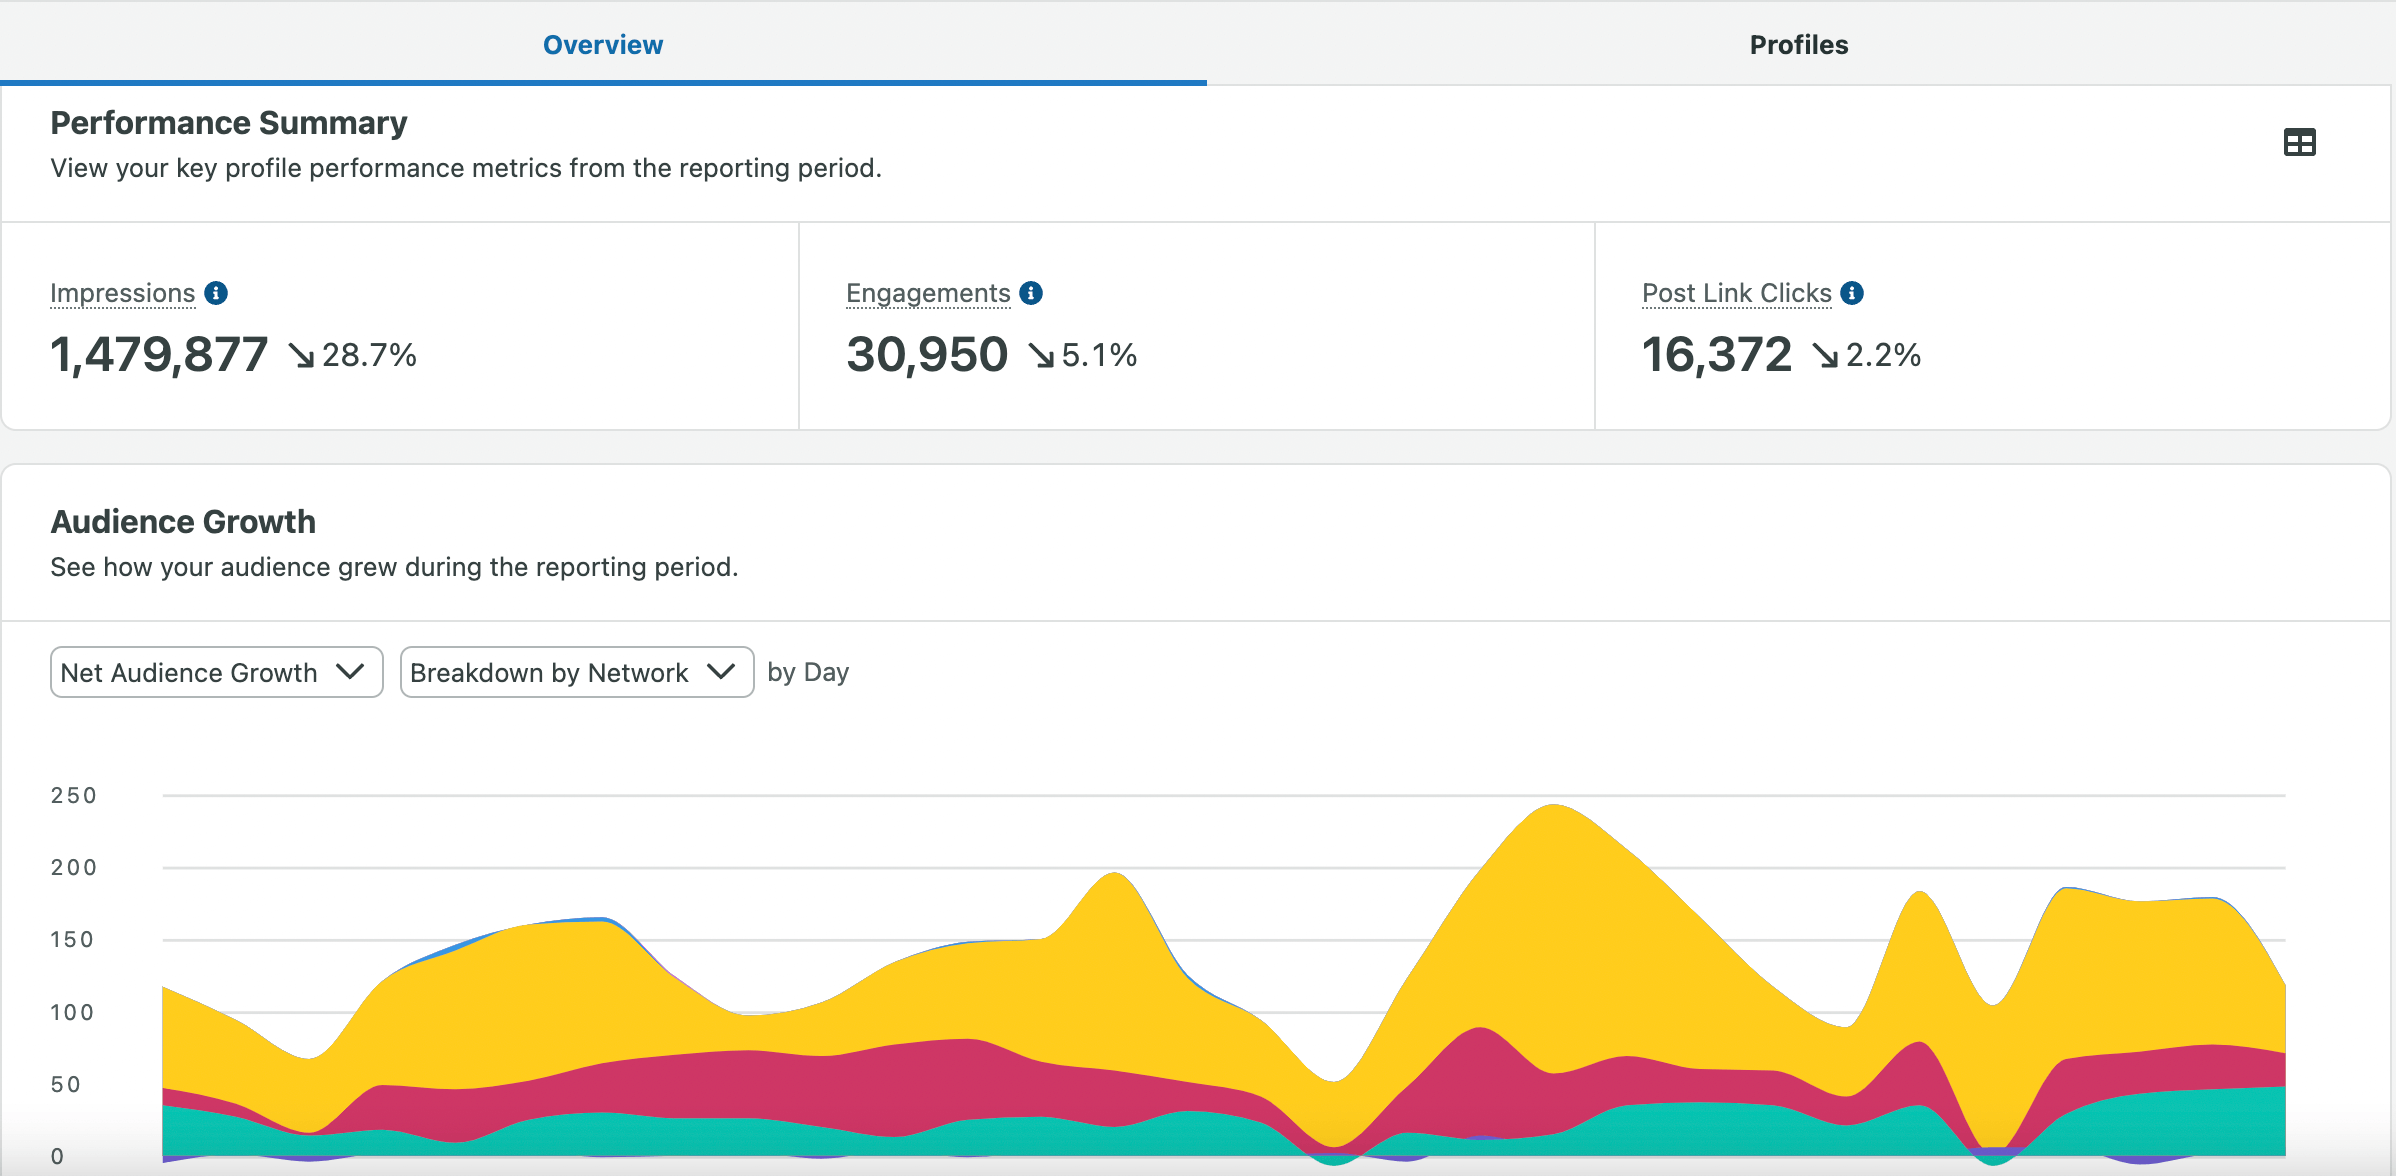
Task: Open the Breakdown by Network dropdown
Action: [576, 672]
